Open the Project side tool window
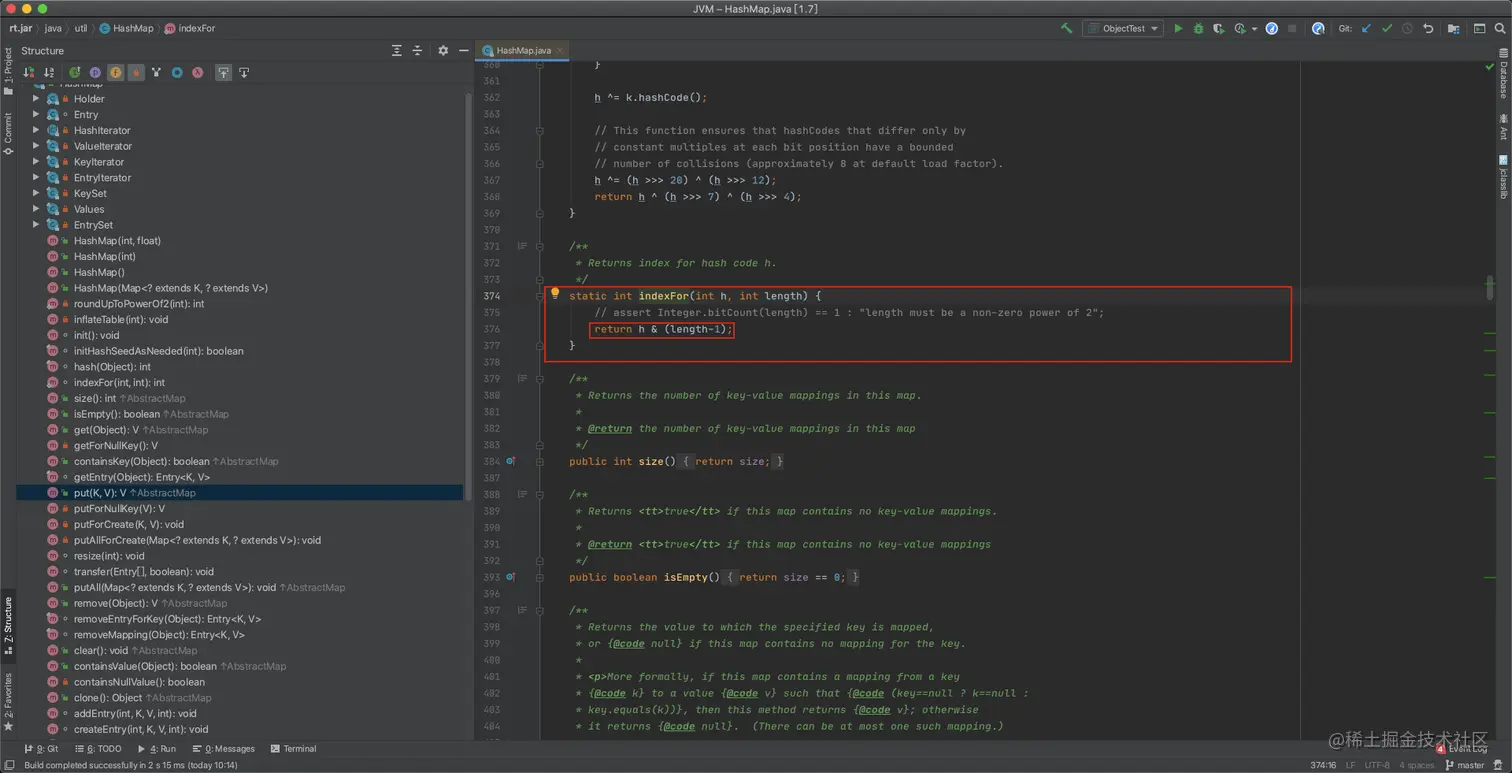This screenshot has height=773, width=1512. [x=7, y=69]
